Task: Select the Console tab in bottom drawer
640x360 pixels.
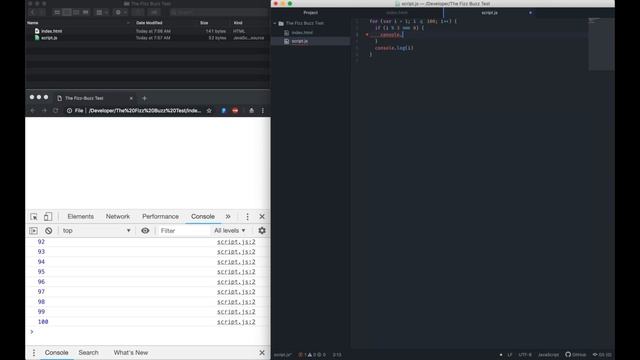Action: click(56, 353)
